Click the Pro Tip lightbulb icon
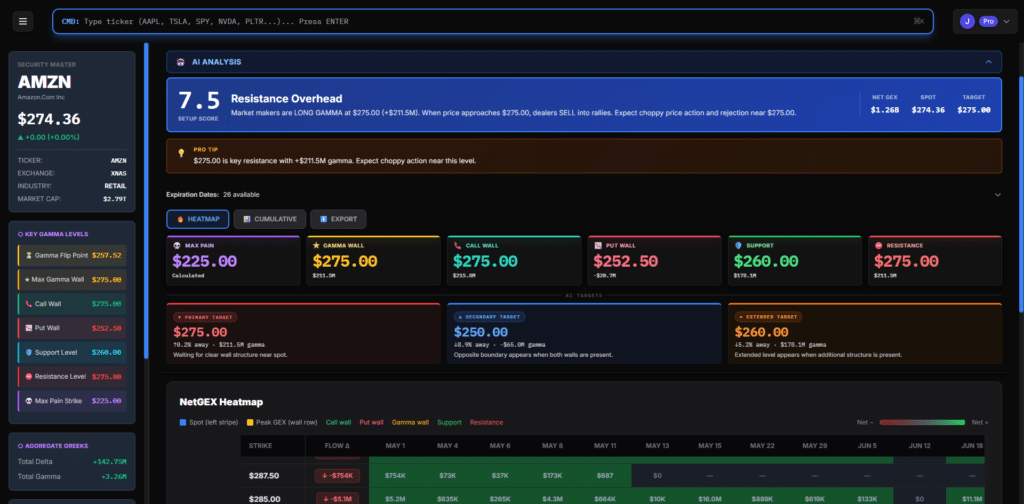1024x504 pixels. [182, 153]
